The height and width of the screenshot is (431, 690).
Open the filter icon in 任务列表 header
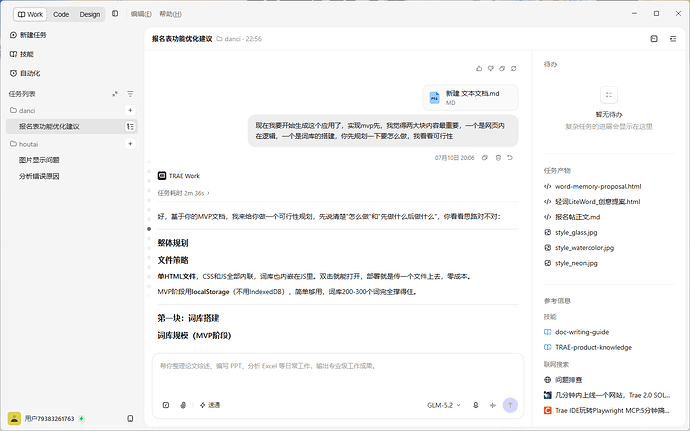[x=130, y=94]
